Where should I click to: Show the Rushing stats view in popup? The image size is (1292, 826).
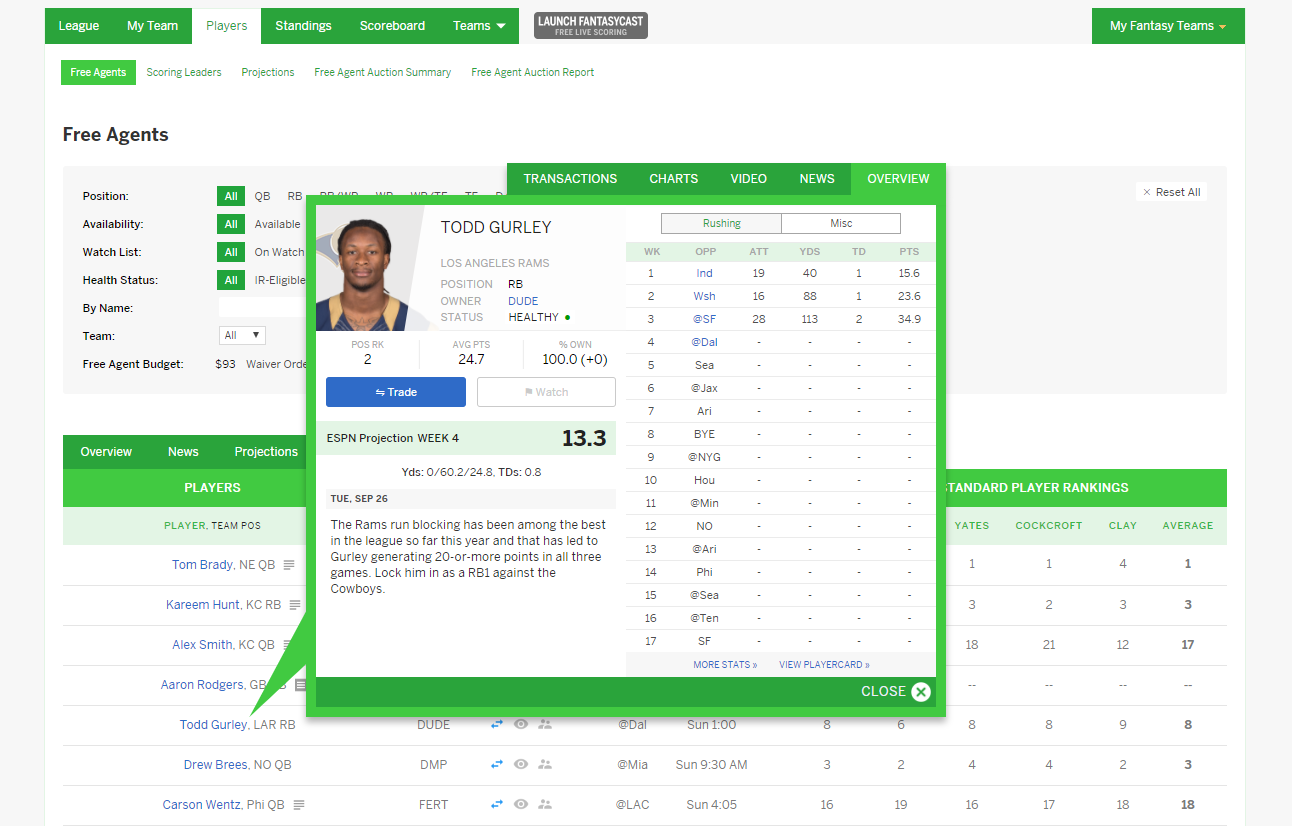tap(722, 223)
